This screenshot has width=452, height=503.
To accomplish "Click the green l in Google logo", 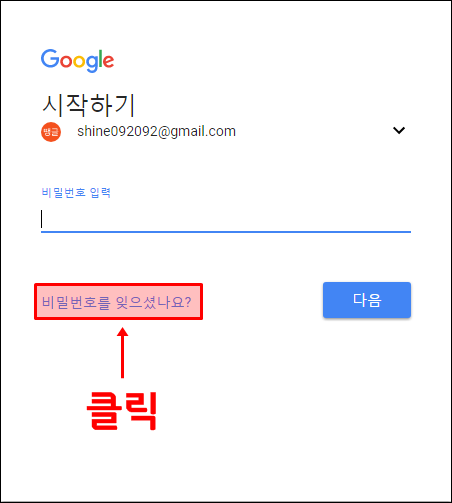I will pos(100,58).
